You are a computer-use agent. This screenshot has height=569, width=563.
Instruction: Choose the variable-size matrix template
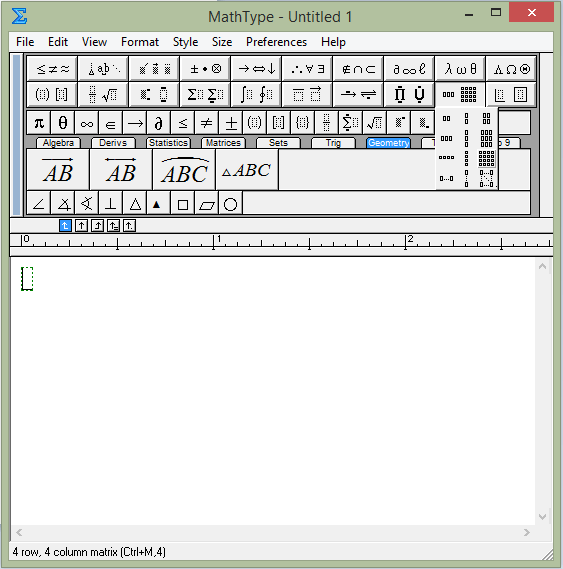click(486, 178)
